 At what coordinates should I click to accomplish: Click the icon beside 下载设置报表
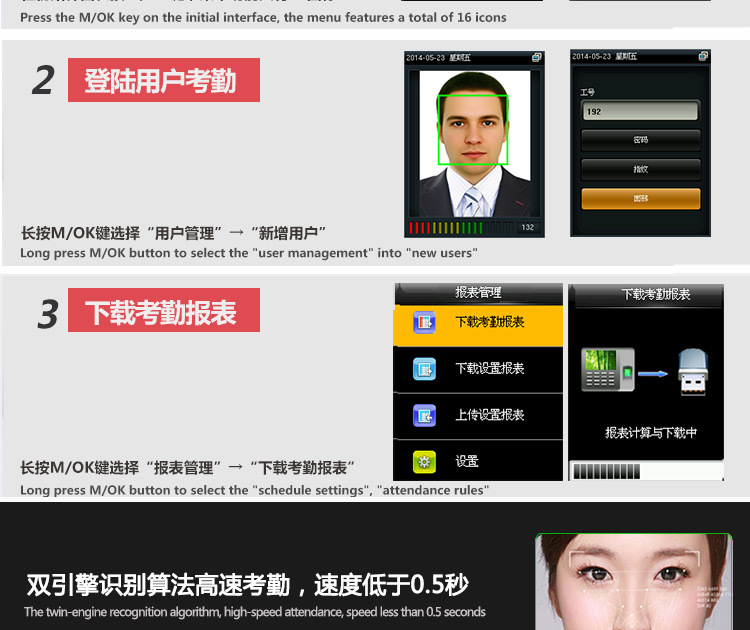pyautogui.click(x=424, y=369)
